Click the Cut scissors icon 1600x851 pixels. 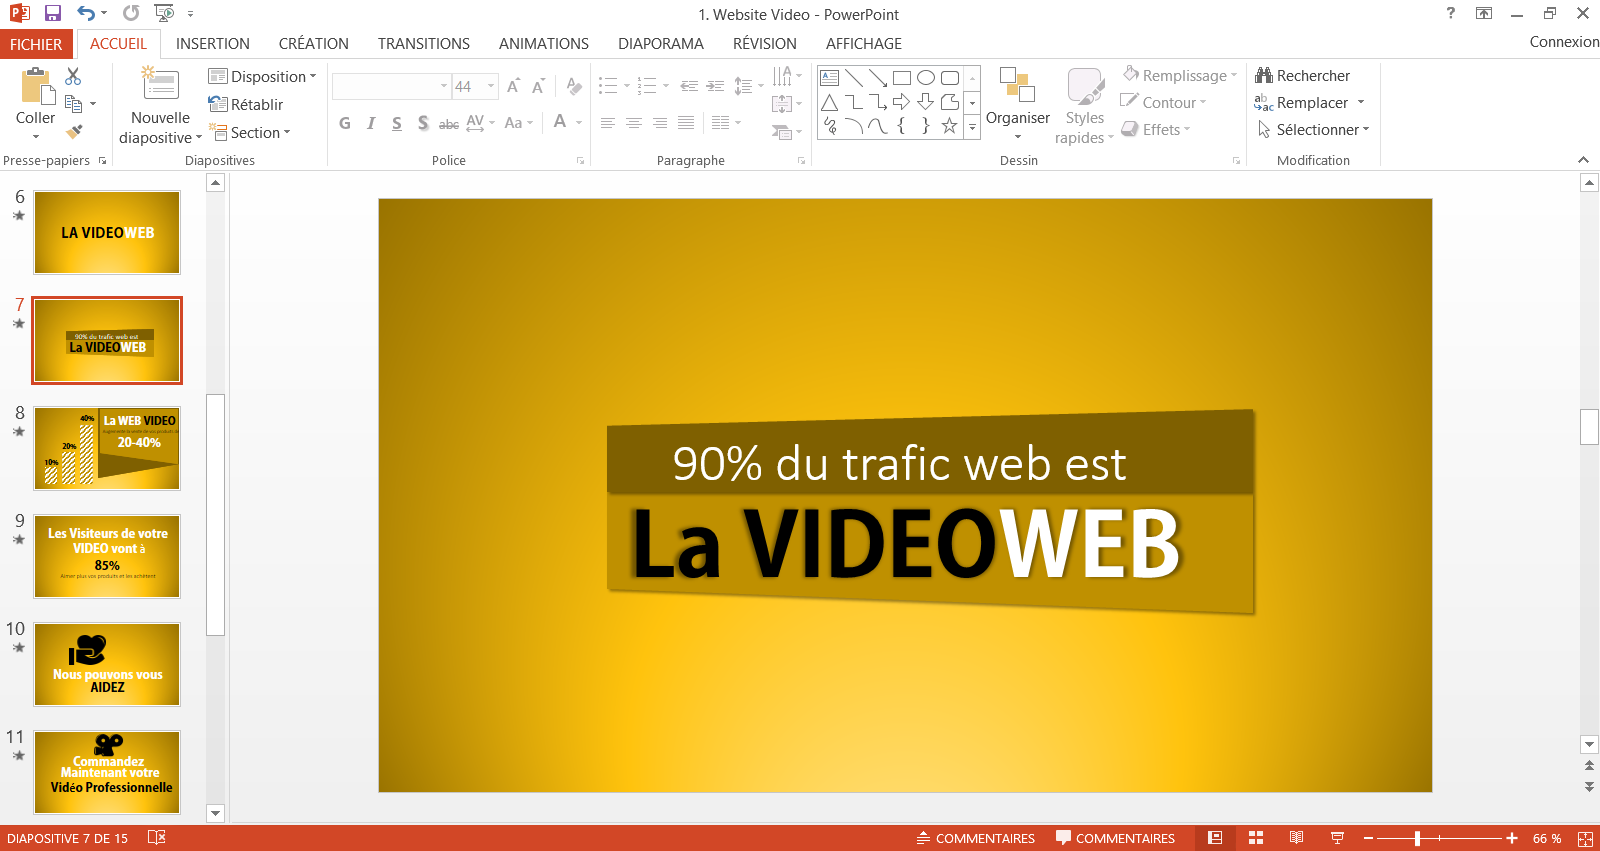click(x=73, y=77)
